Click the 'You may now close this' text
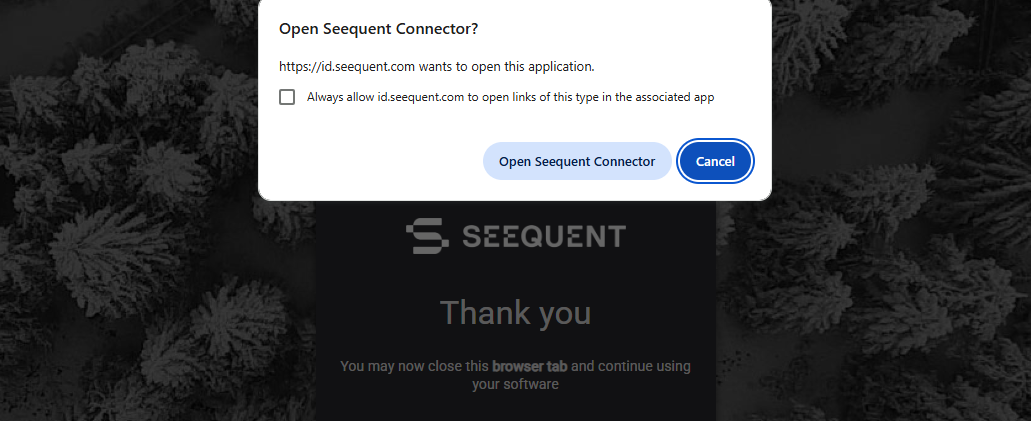 click(x=414, y=366)
